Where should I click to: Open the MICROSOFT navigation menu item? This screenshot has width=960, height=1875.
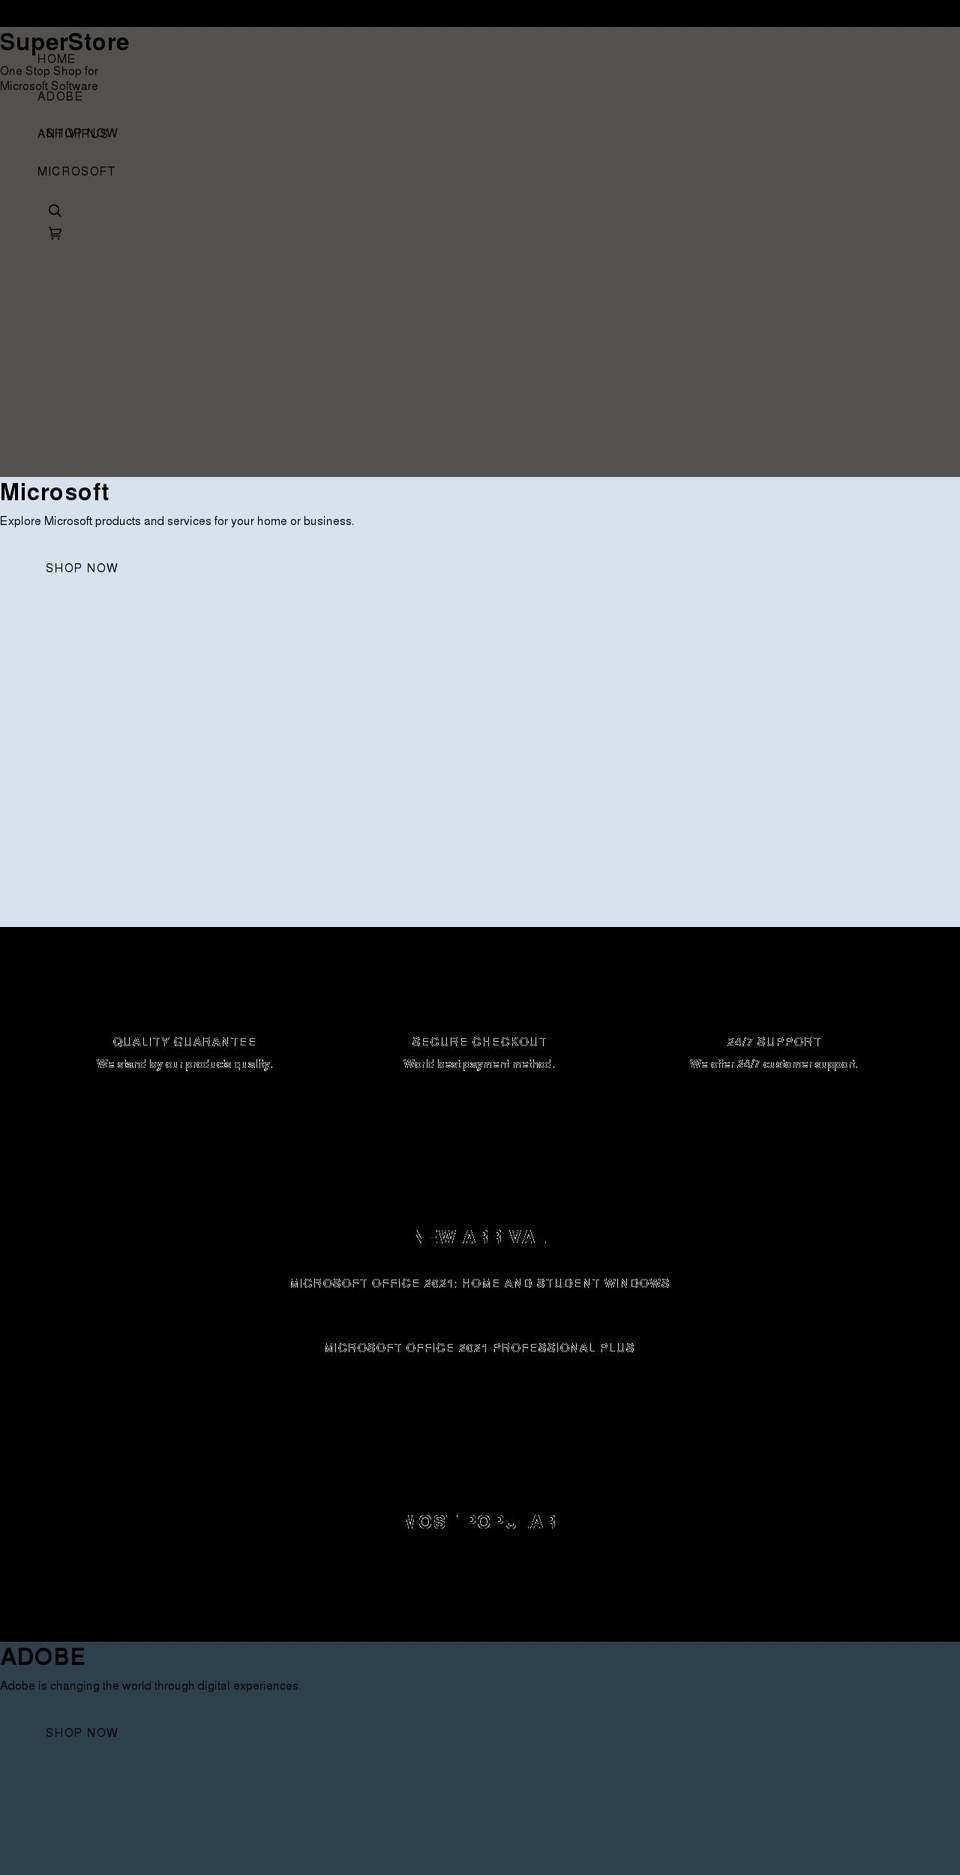76,172
